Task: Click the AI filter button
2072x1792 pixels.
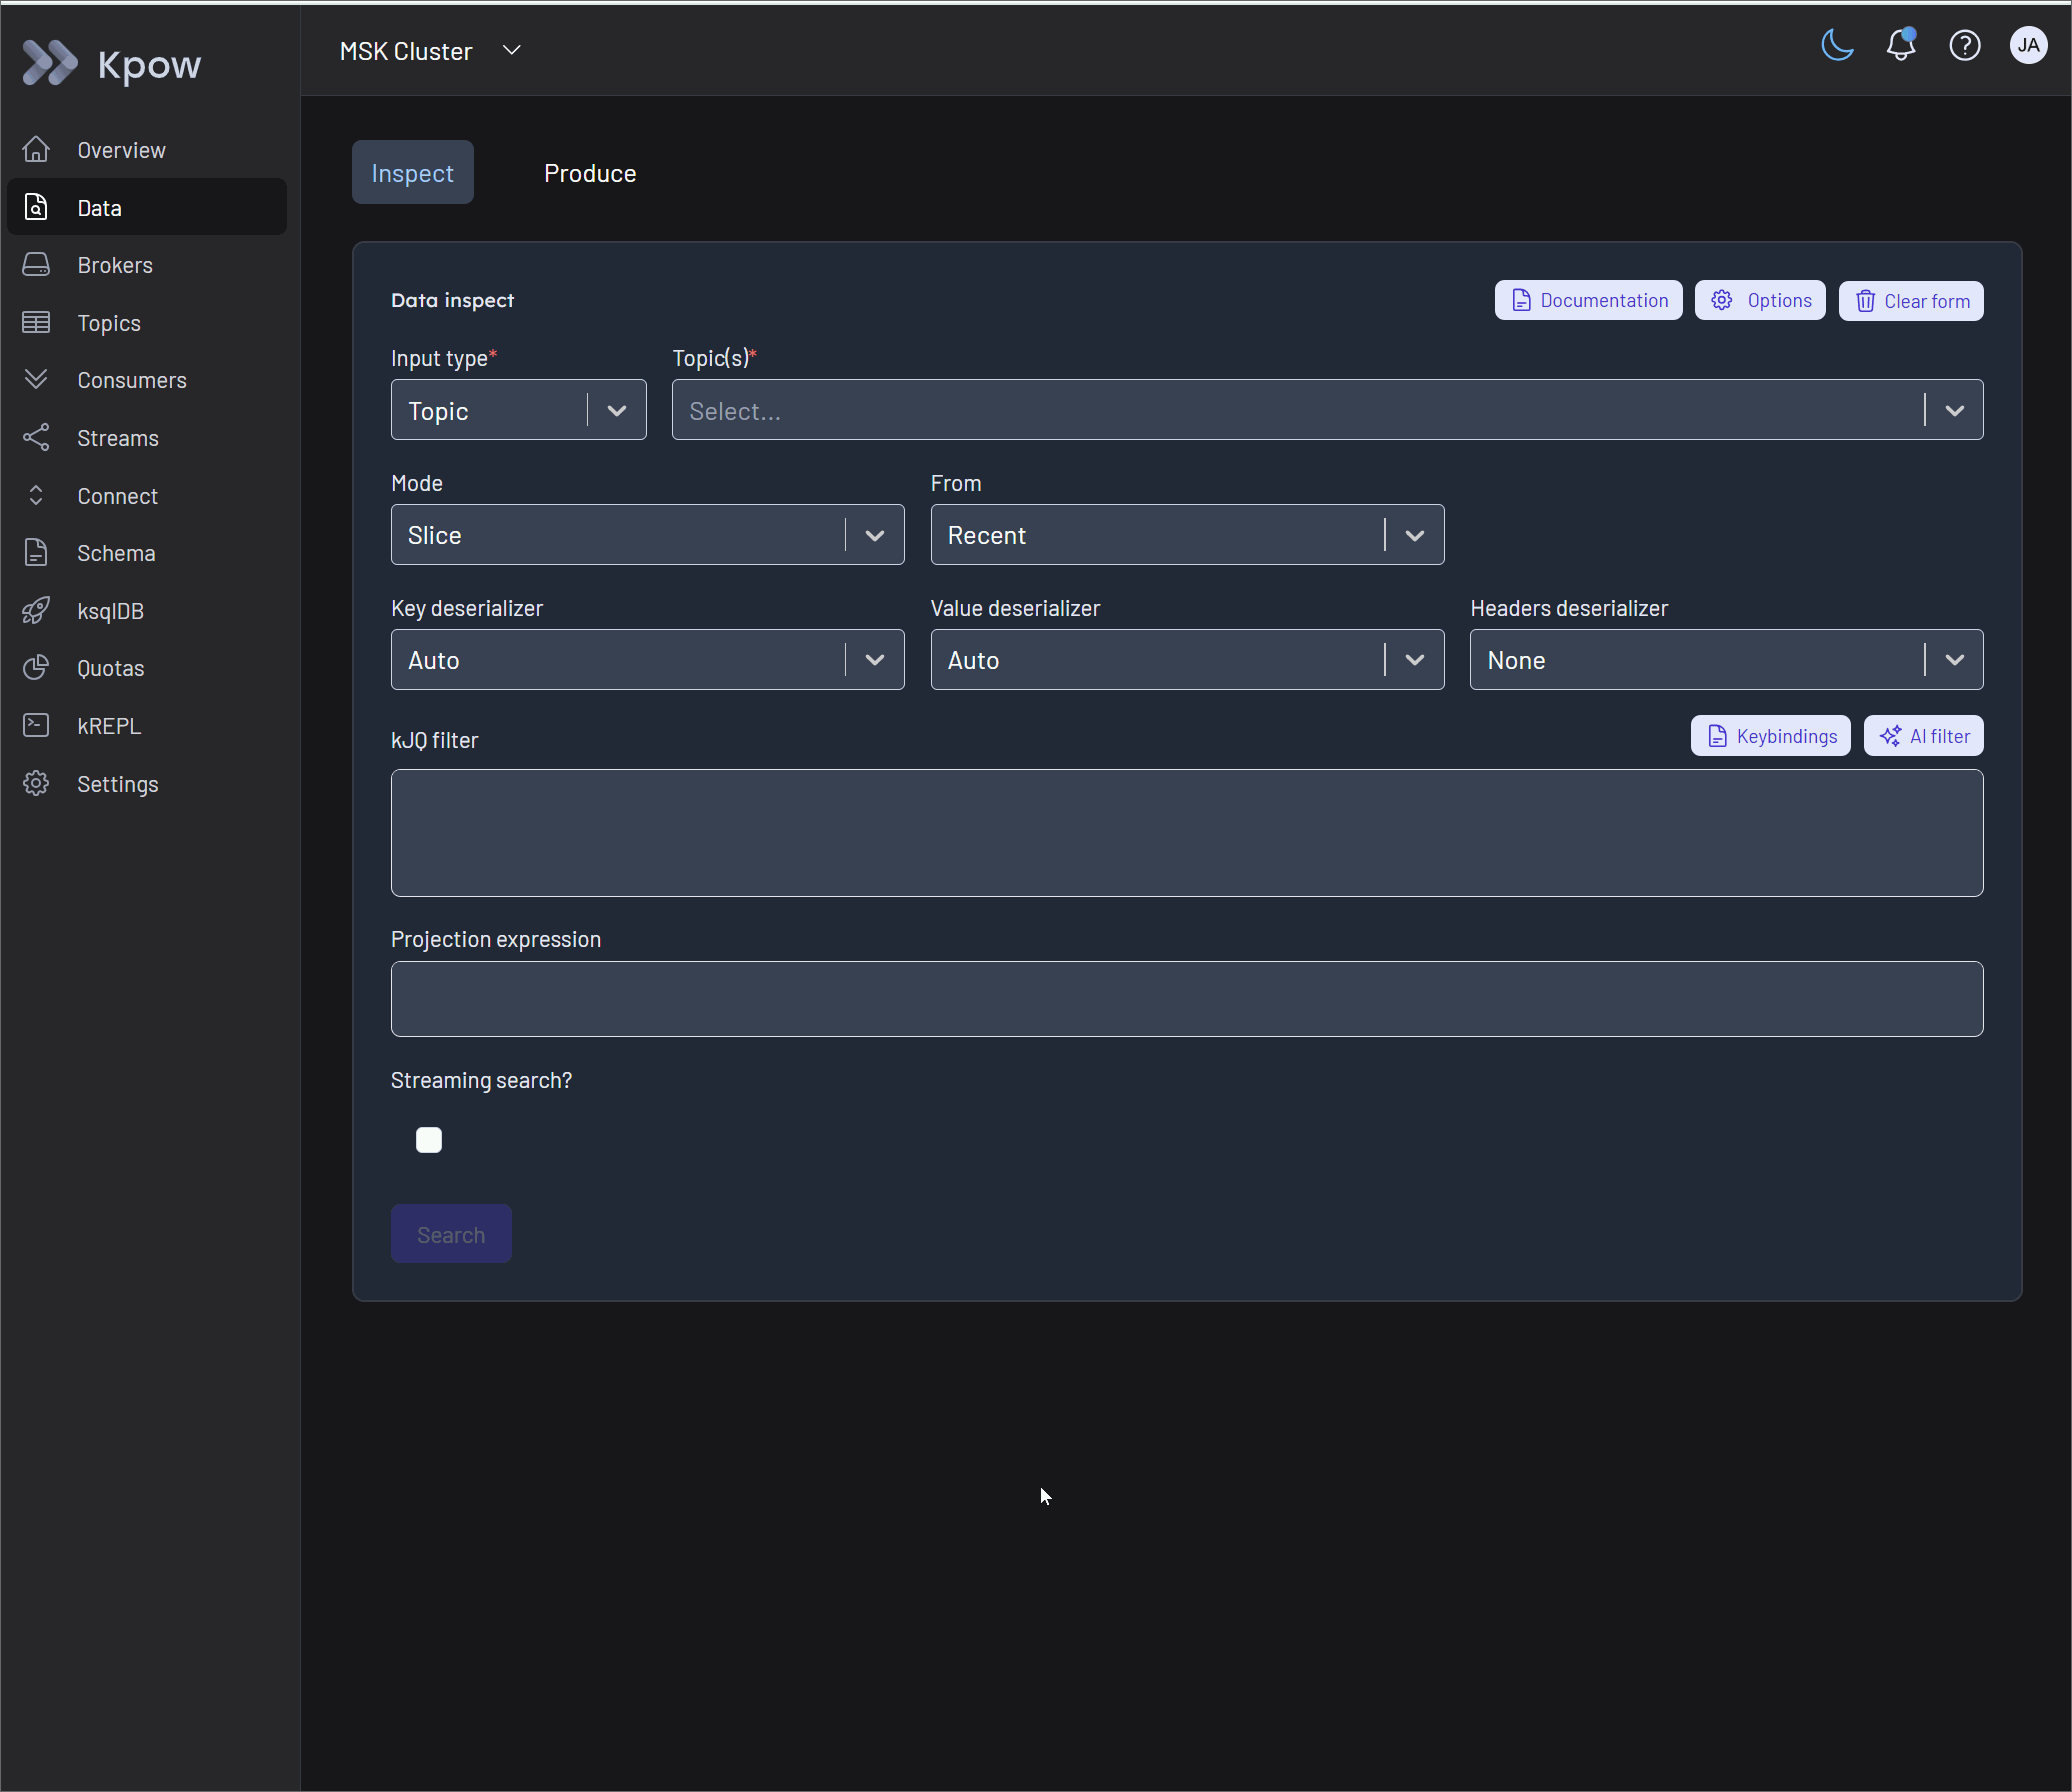Action: [x=1924, y=737]
